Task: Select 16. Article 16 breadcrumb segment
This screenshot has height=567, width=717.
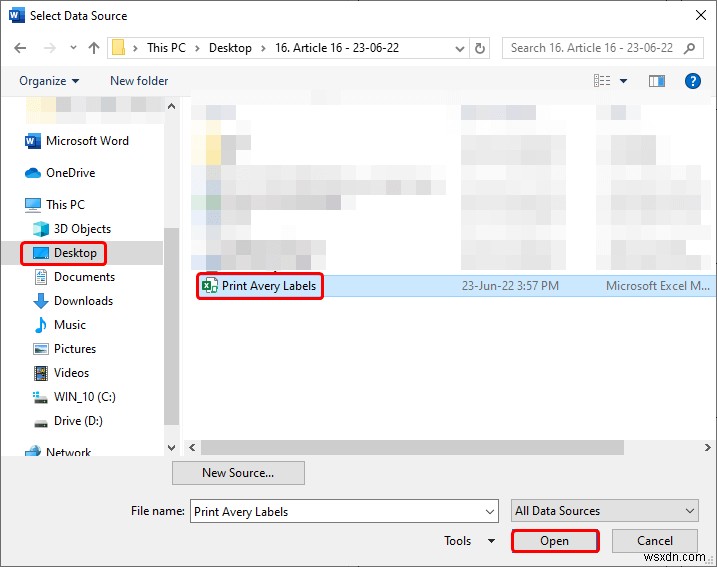Action: point(337,48)
